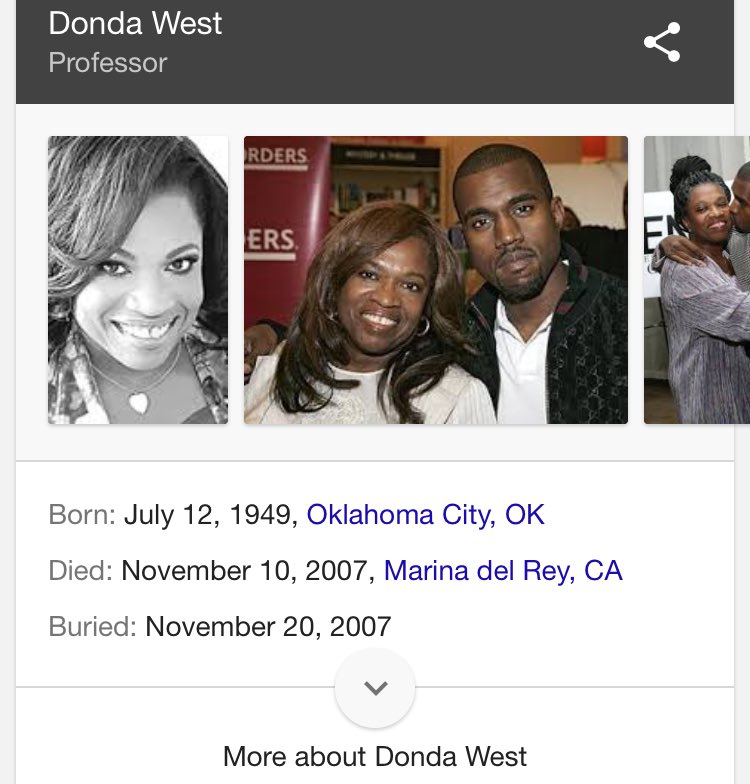Screen dimensions: 750x784
Task: Open More about Donda West
Action: pyautogui.click(x=375, y=756)
